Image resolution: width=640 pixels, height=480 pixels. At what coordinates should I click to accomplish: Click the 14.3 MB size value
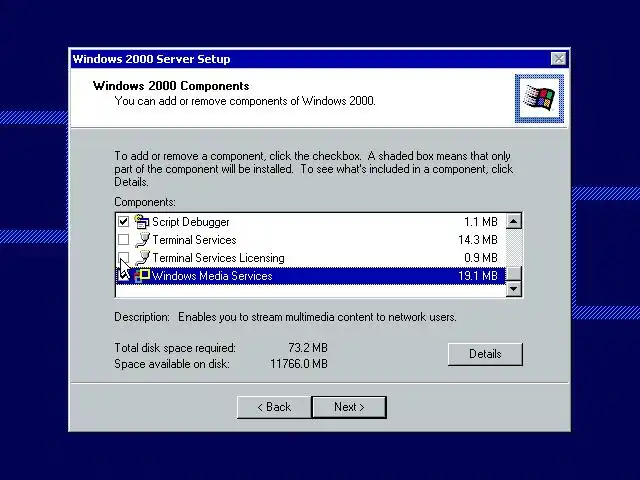478,240
